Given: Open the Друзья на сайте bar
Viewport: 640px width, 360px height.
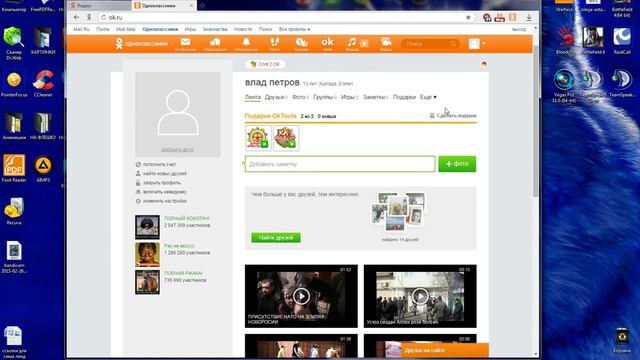Looking at the screenshot, I should (x=445, y=350).
